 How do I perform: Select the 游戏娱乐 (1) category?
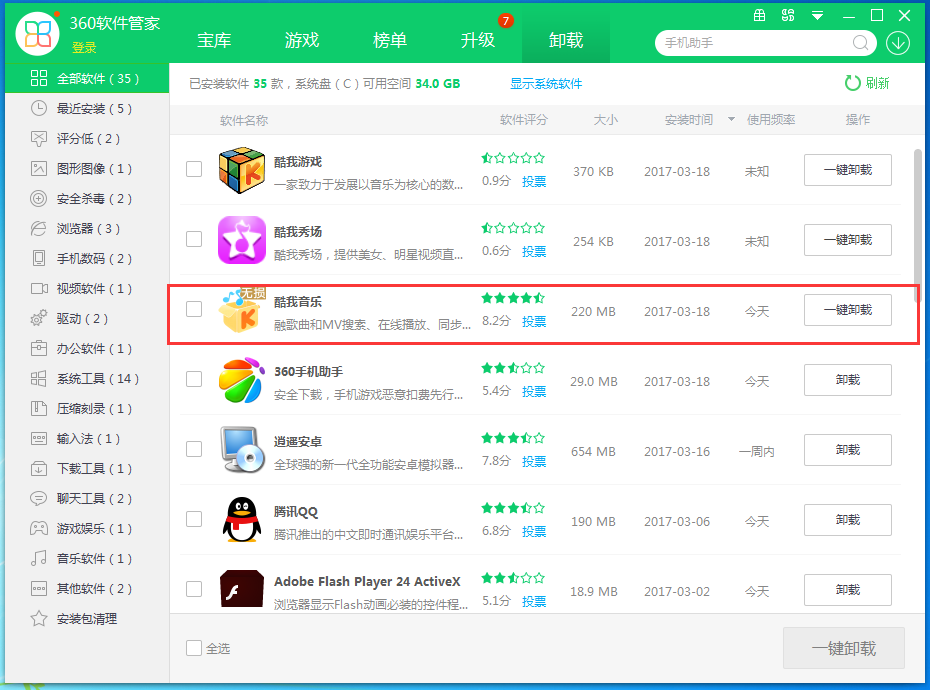[x=87, y=529]
